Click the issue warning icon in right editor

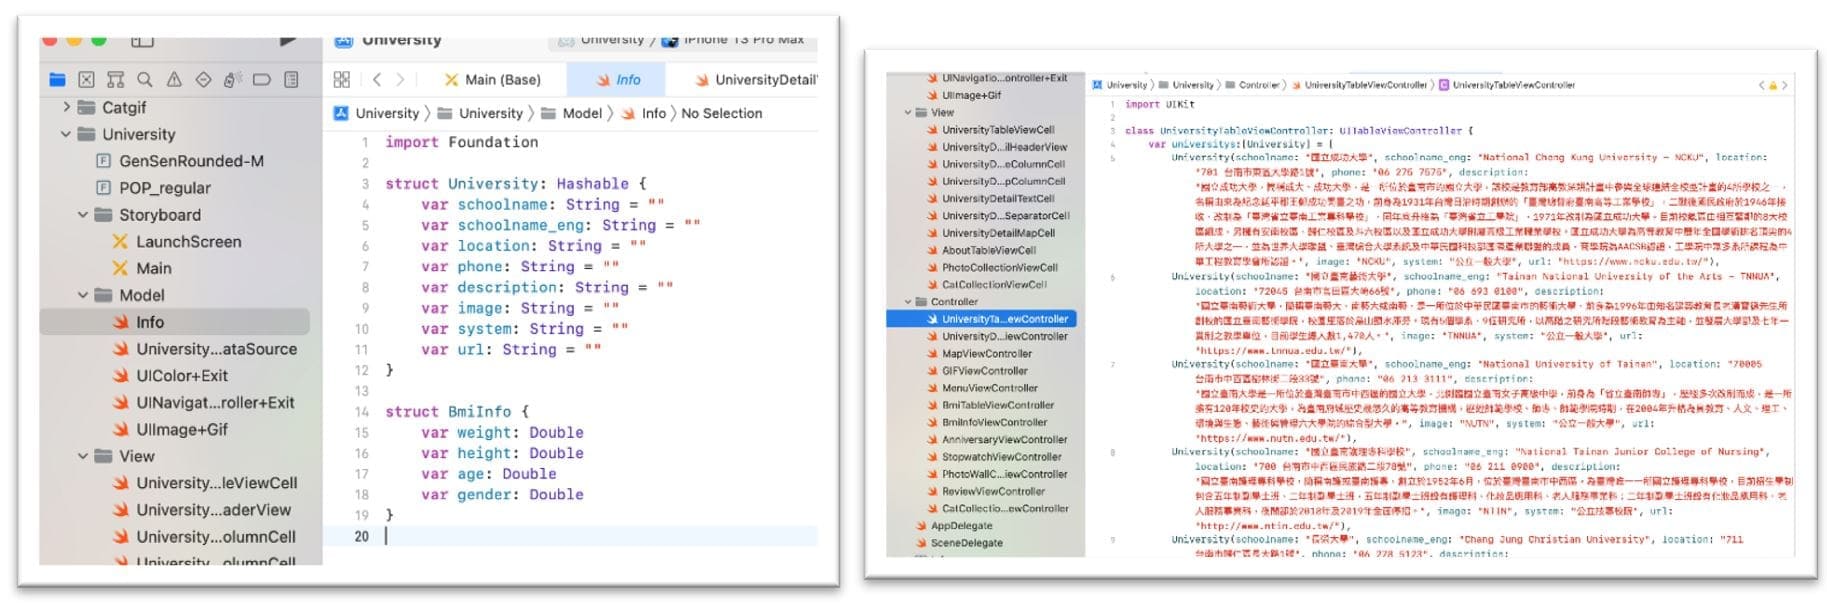coord(1773,85)
